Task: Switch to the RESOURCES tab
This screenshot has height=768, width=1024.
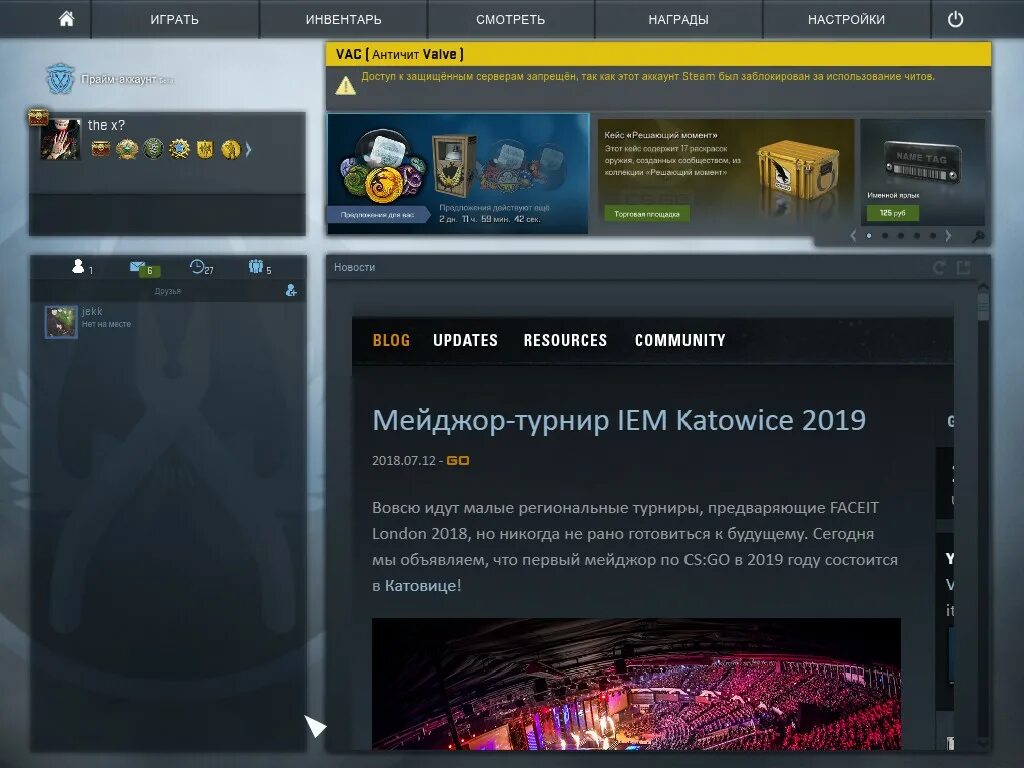Action: click(566, 340)
